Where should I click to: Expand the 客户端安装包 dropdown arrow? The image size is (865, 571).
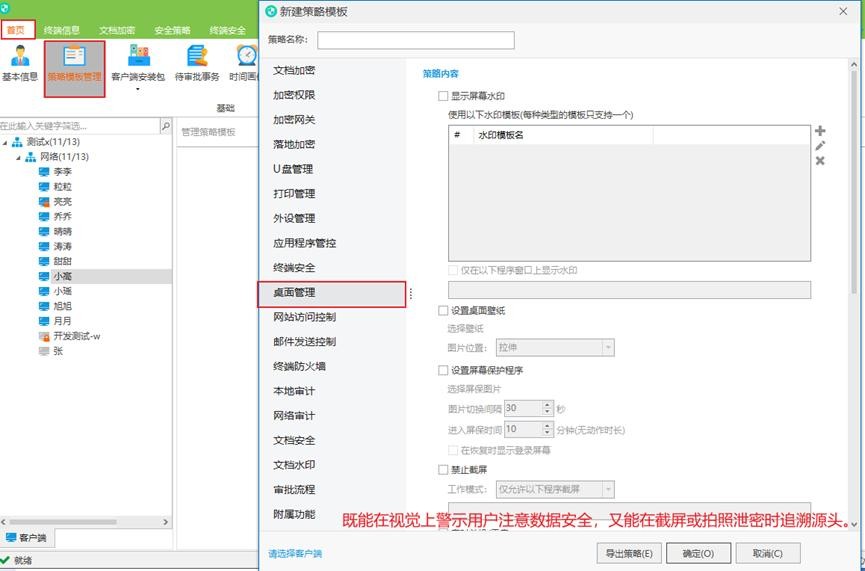click(138, 89)
